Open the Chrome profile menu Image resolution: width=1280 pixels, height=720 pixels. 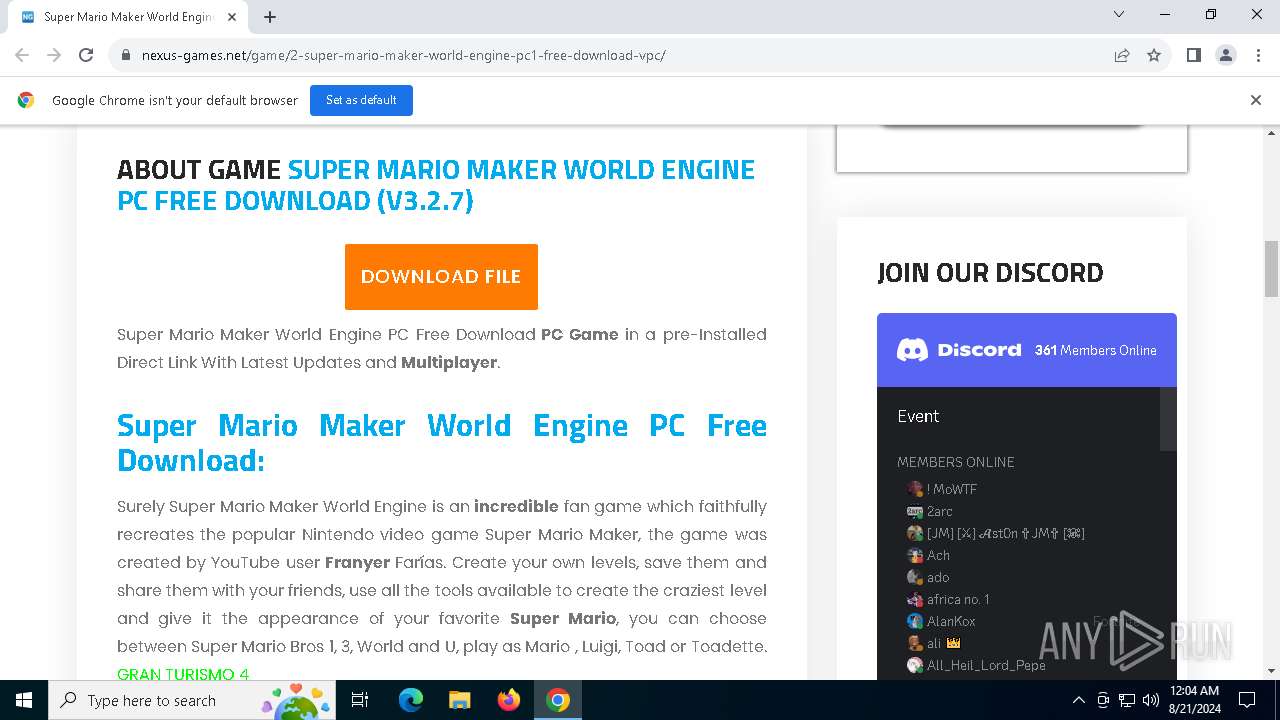click(1226, 55)
